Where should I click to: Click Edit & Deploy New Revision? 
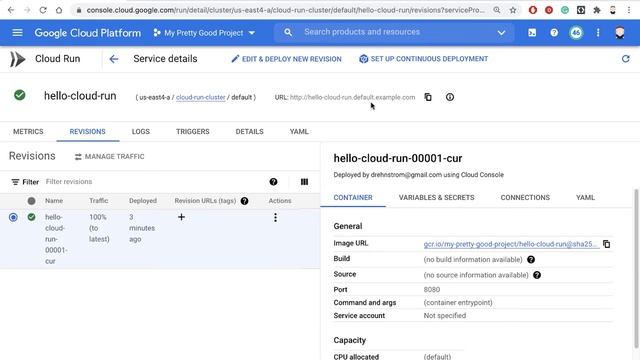click(287, 59)
